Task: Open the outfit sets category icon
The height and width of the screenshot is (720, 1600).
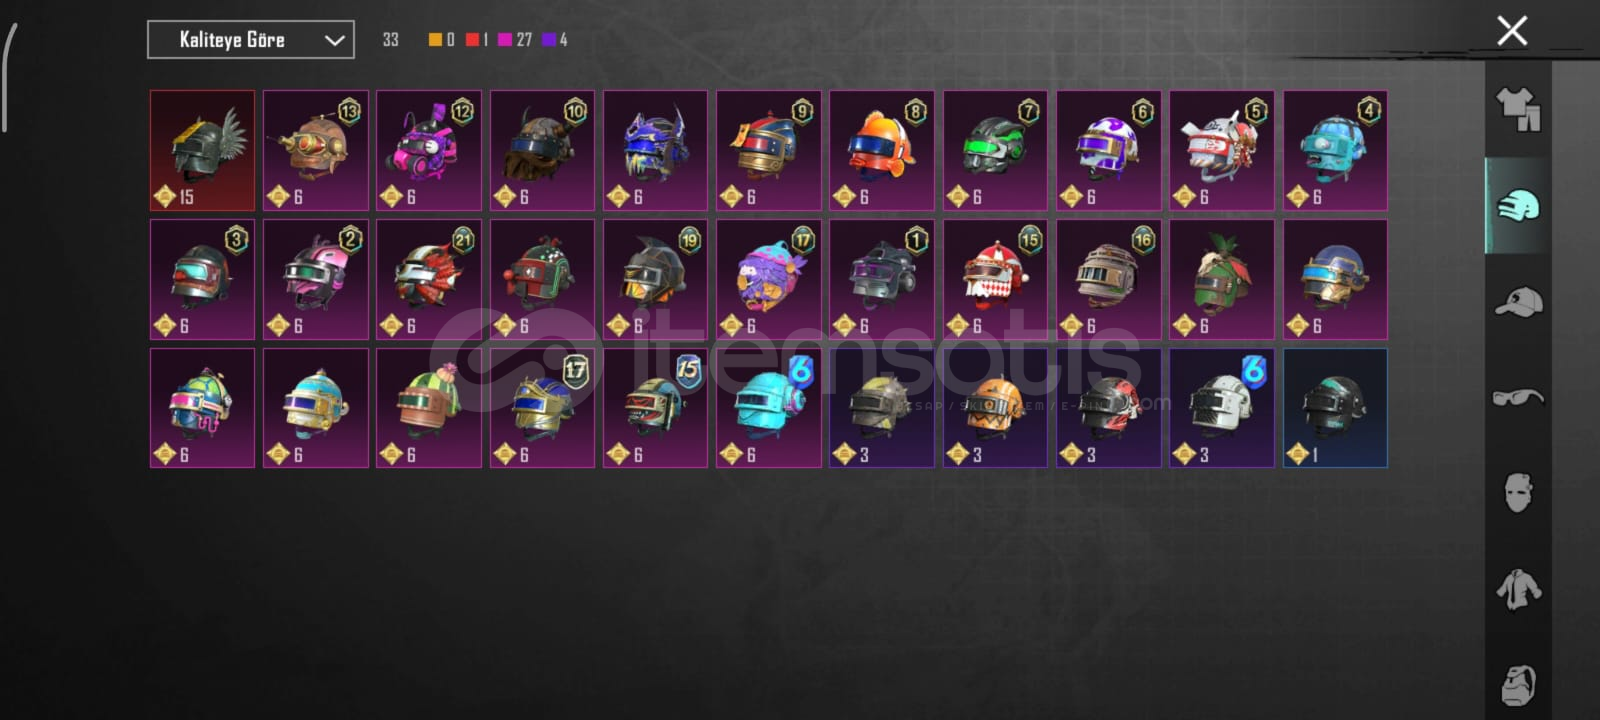Action: pos(1518,110)
